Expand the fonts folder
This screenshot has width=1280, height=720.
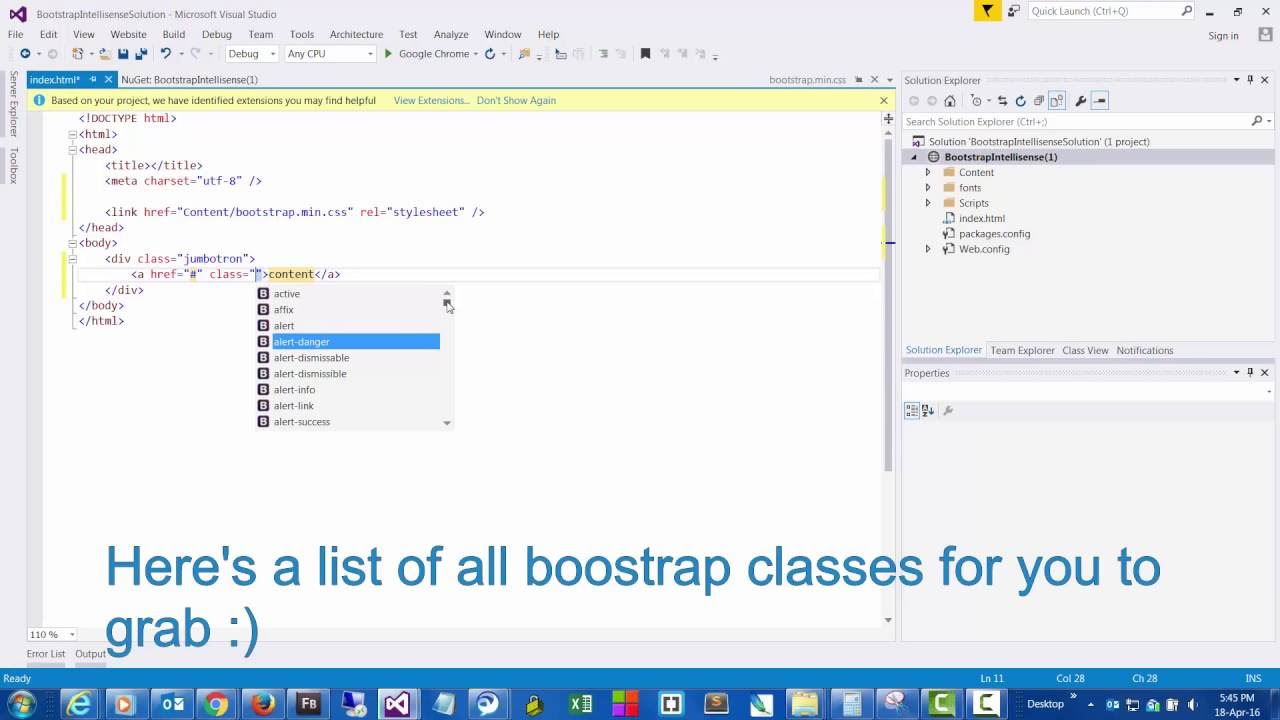(x=928, y=187)
